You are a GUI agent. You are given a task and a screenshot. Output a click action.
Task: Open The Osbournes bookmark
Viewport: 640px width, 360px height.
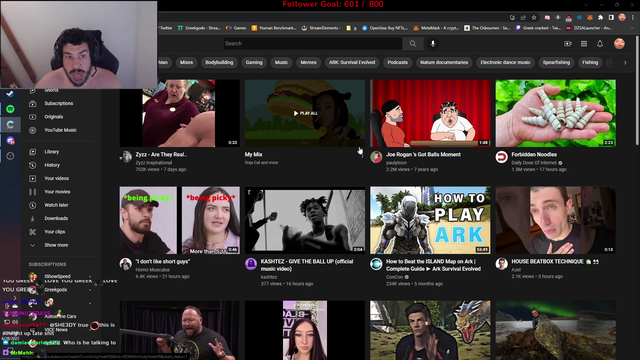click(x=487, y=28)
